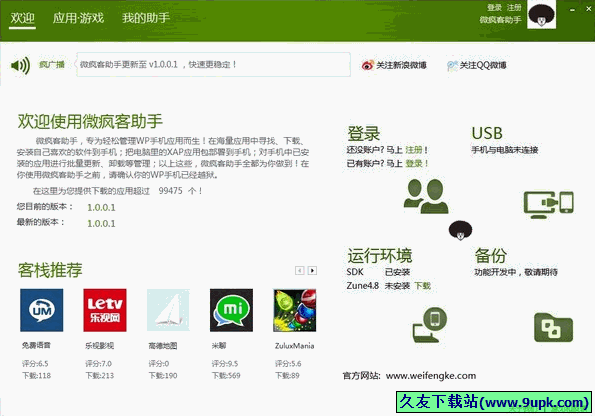Click the Sina Weibo logo icon

(367, 66)
